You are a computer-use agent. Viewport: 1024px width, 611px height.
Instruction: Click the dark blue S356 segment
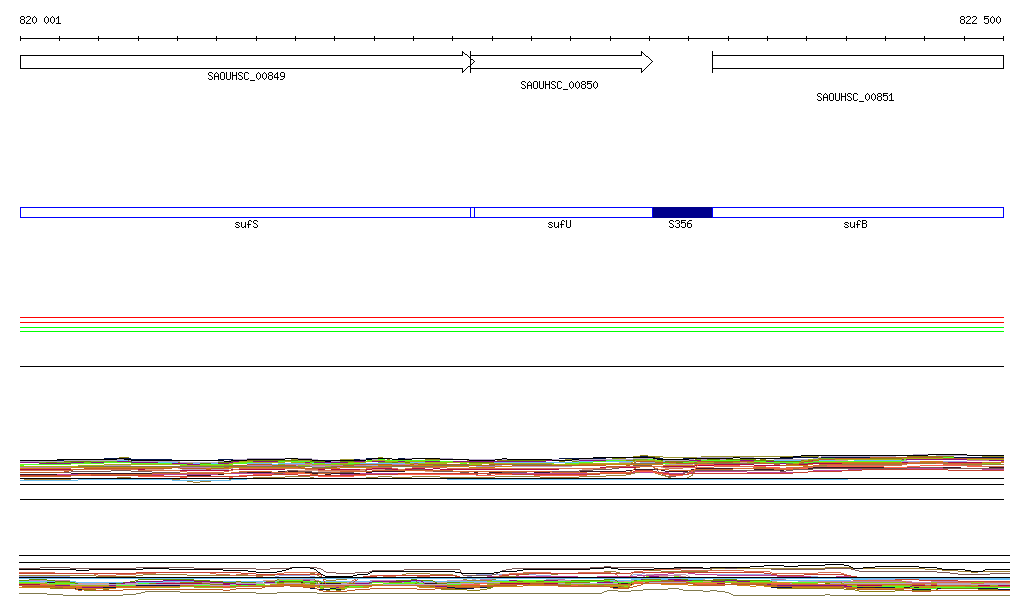click(682, 212)
